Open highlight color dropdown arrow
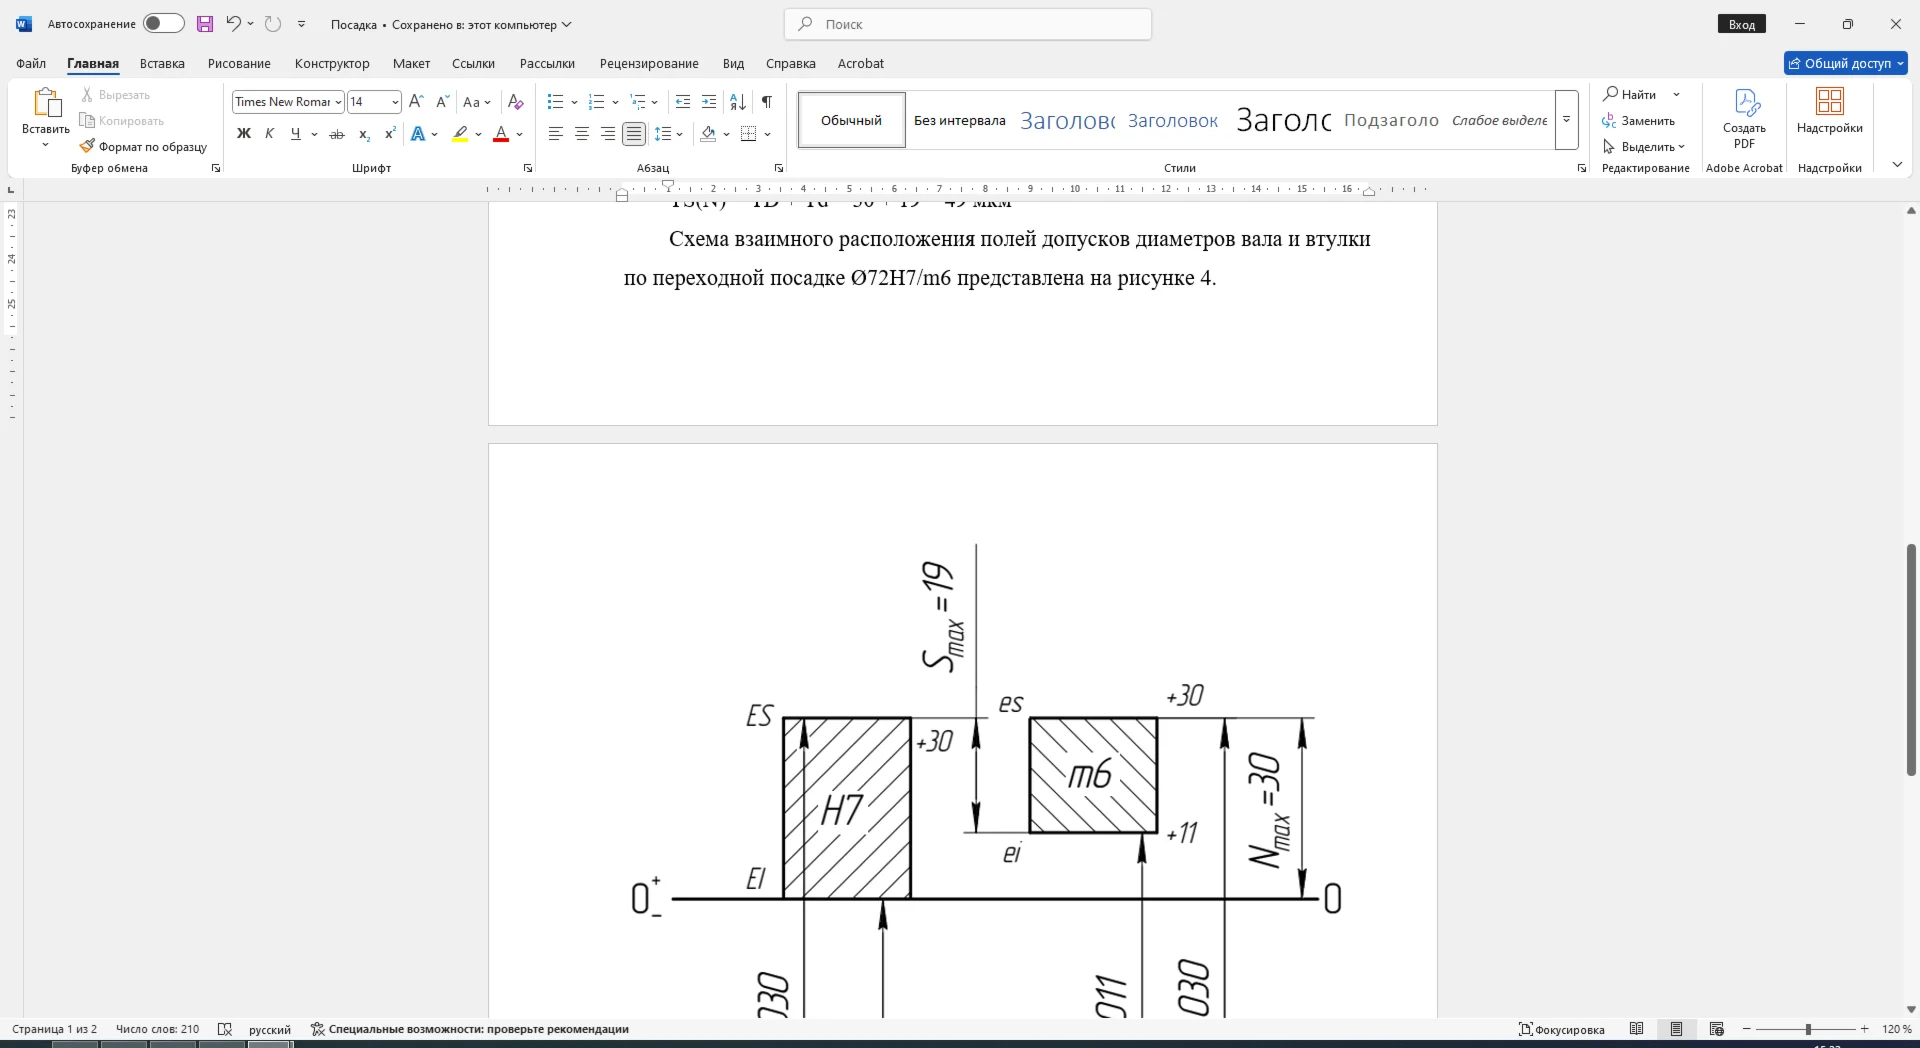The width and height of the screenshot is (1920, 1048). [x=478, y=134]
